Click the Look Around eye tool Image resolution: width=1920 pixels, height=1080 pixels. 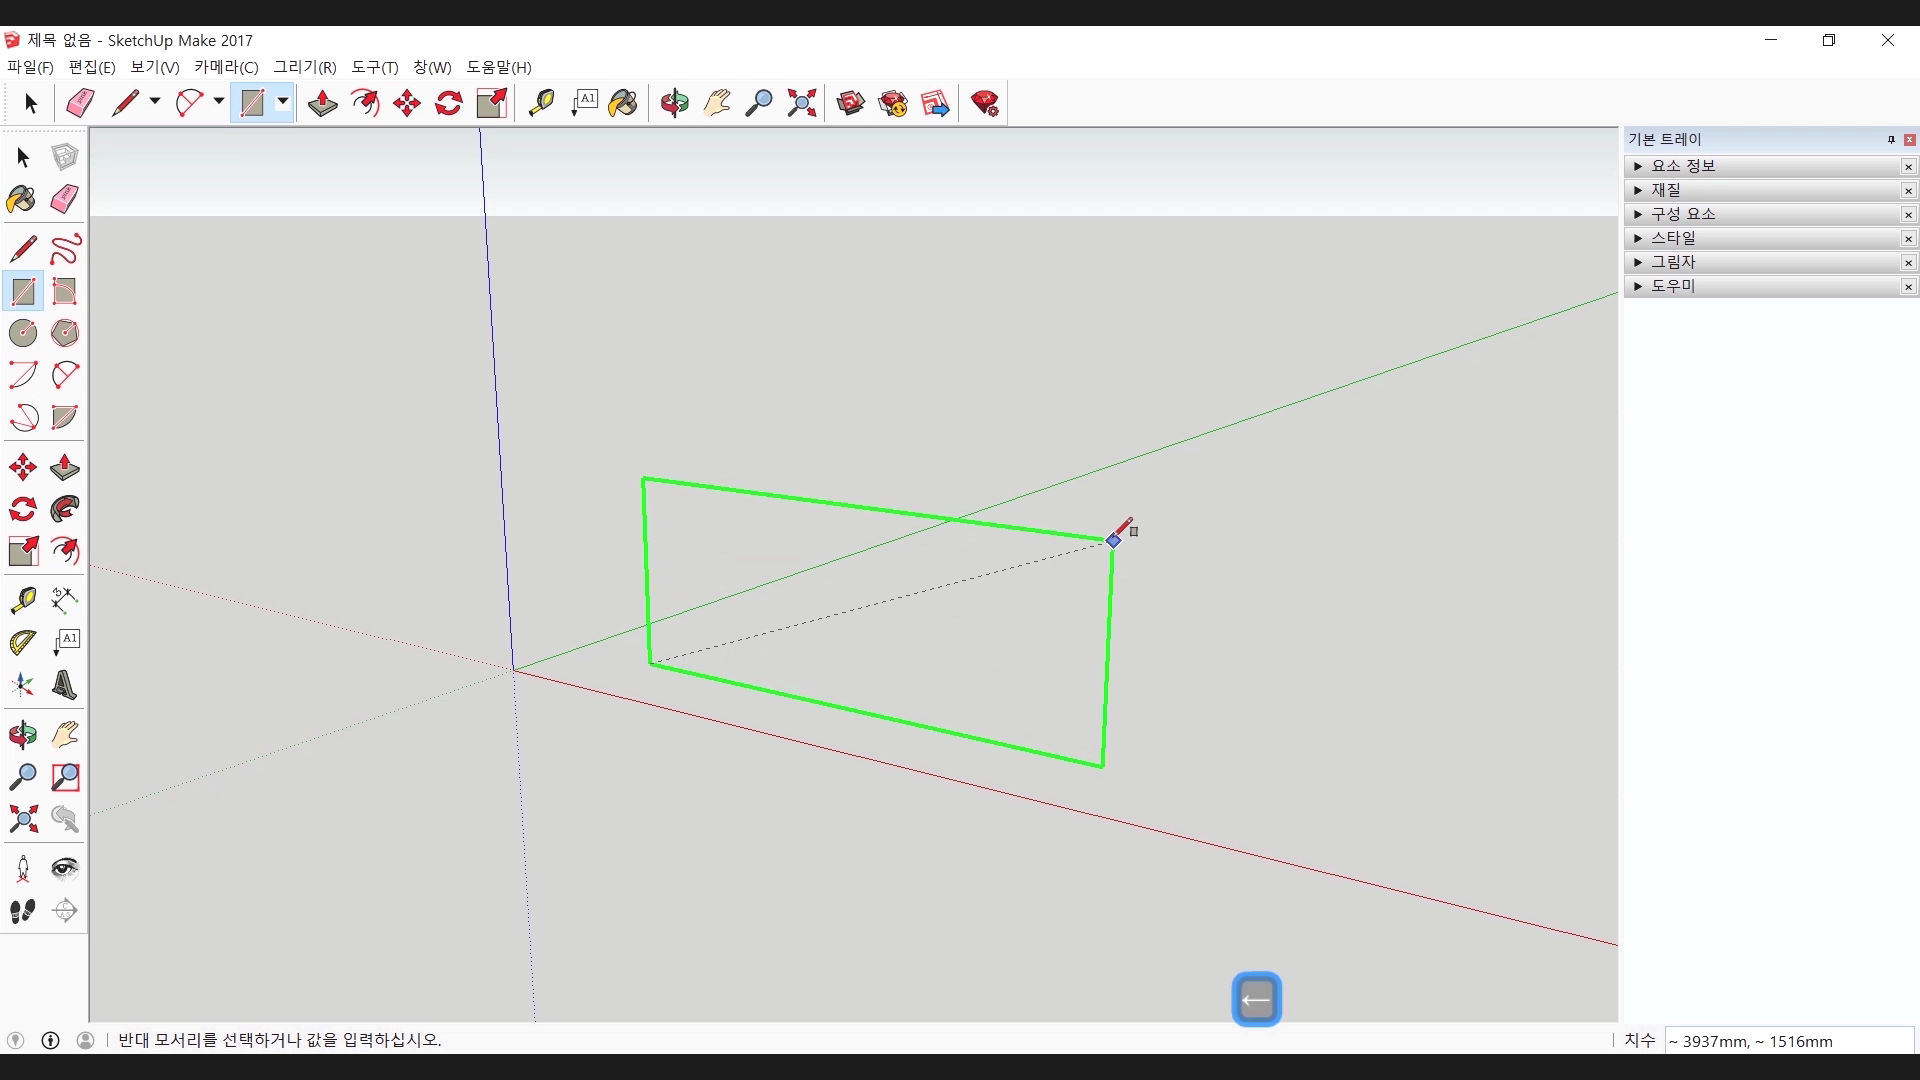(65, 868)
